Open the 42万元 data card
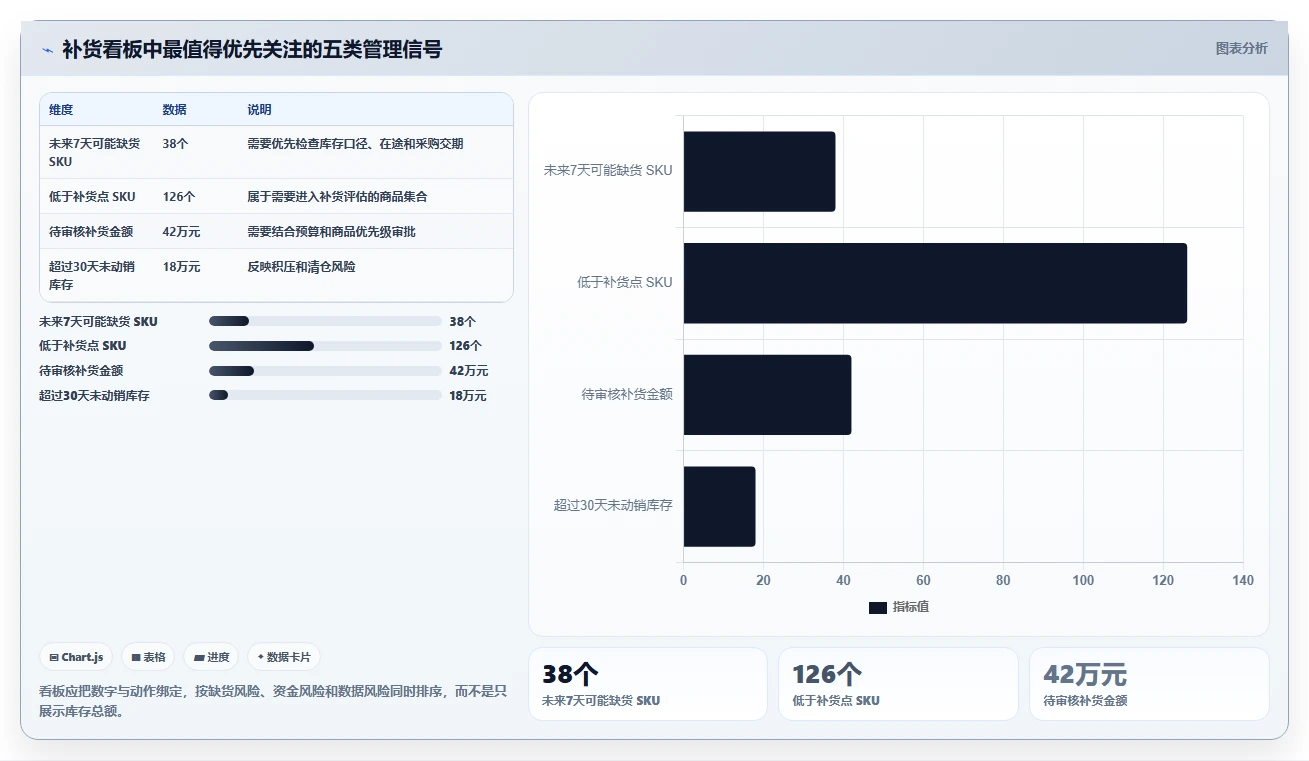The image size is (1309, 761). tap(1149, 684)
